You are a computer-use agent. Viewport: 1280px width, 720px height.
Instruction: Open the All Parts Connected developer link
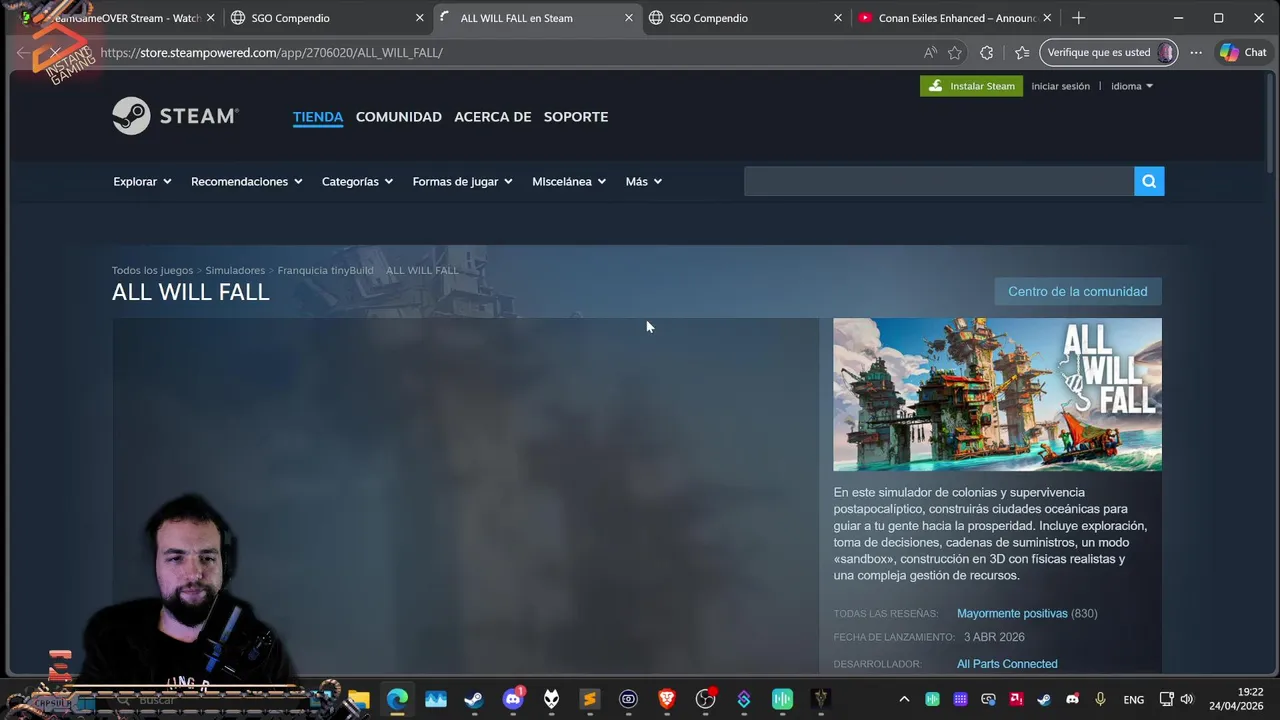pyautogui.click(x=1007, y=664)
